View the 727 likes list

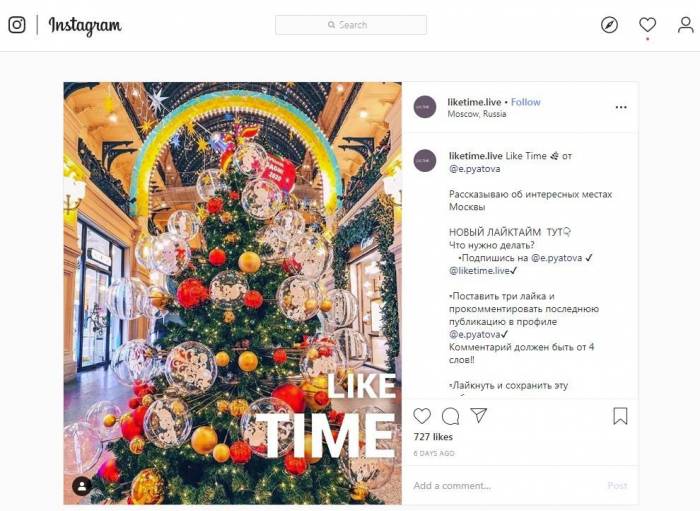click(x=433, y=438)
